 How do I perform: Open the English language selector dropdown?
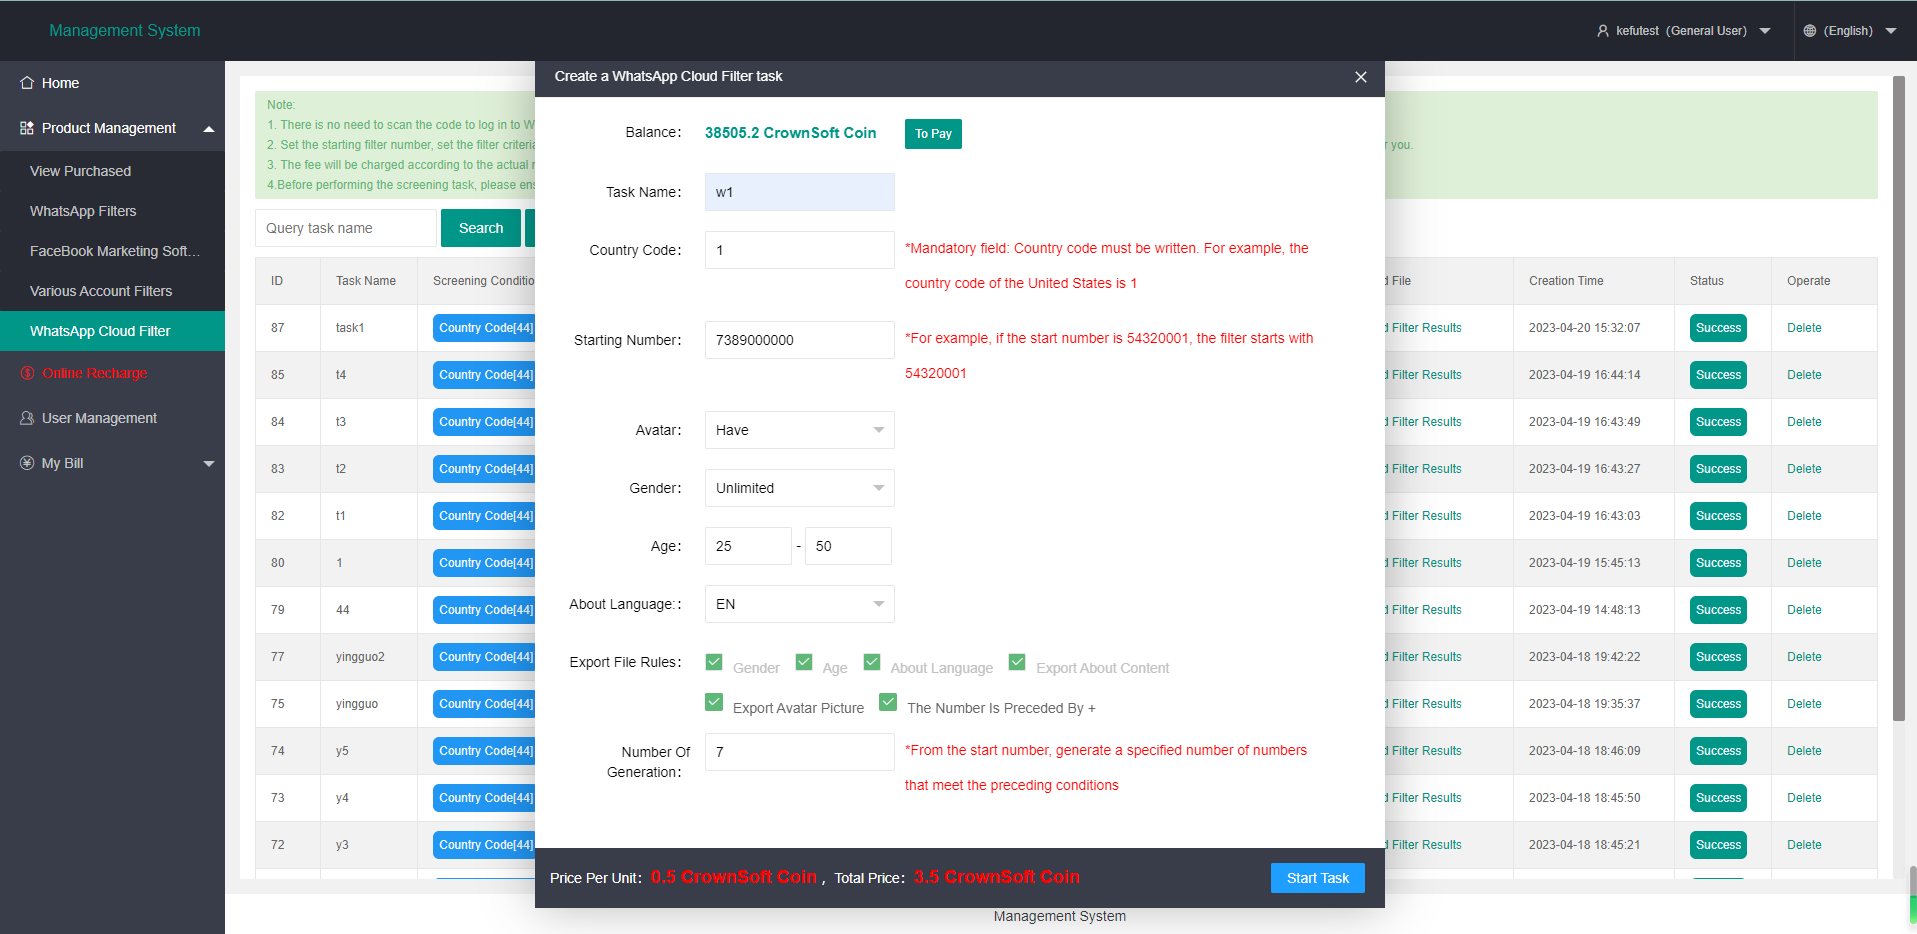point(1850,31)
